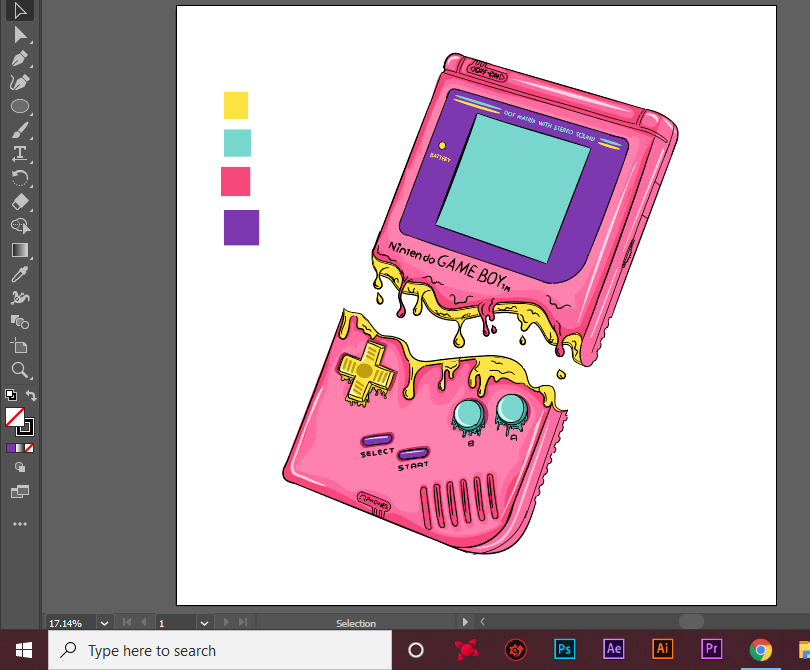Switch to Illustrator on the taskbar
This screenshot has height=670, width=810.
pyautogui.click(x=663, y=649)
